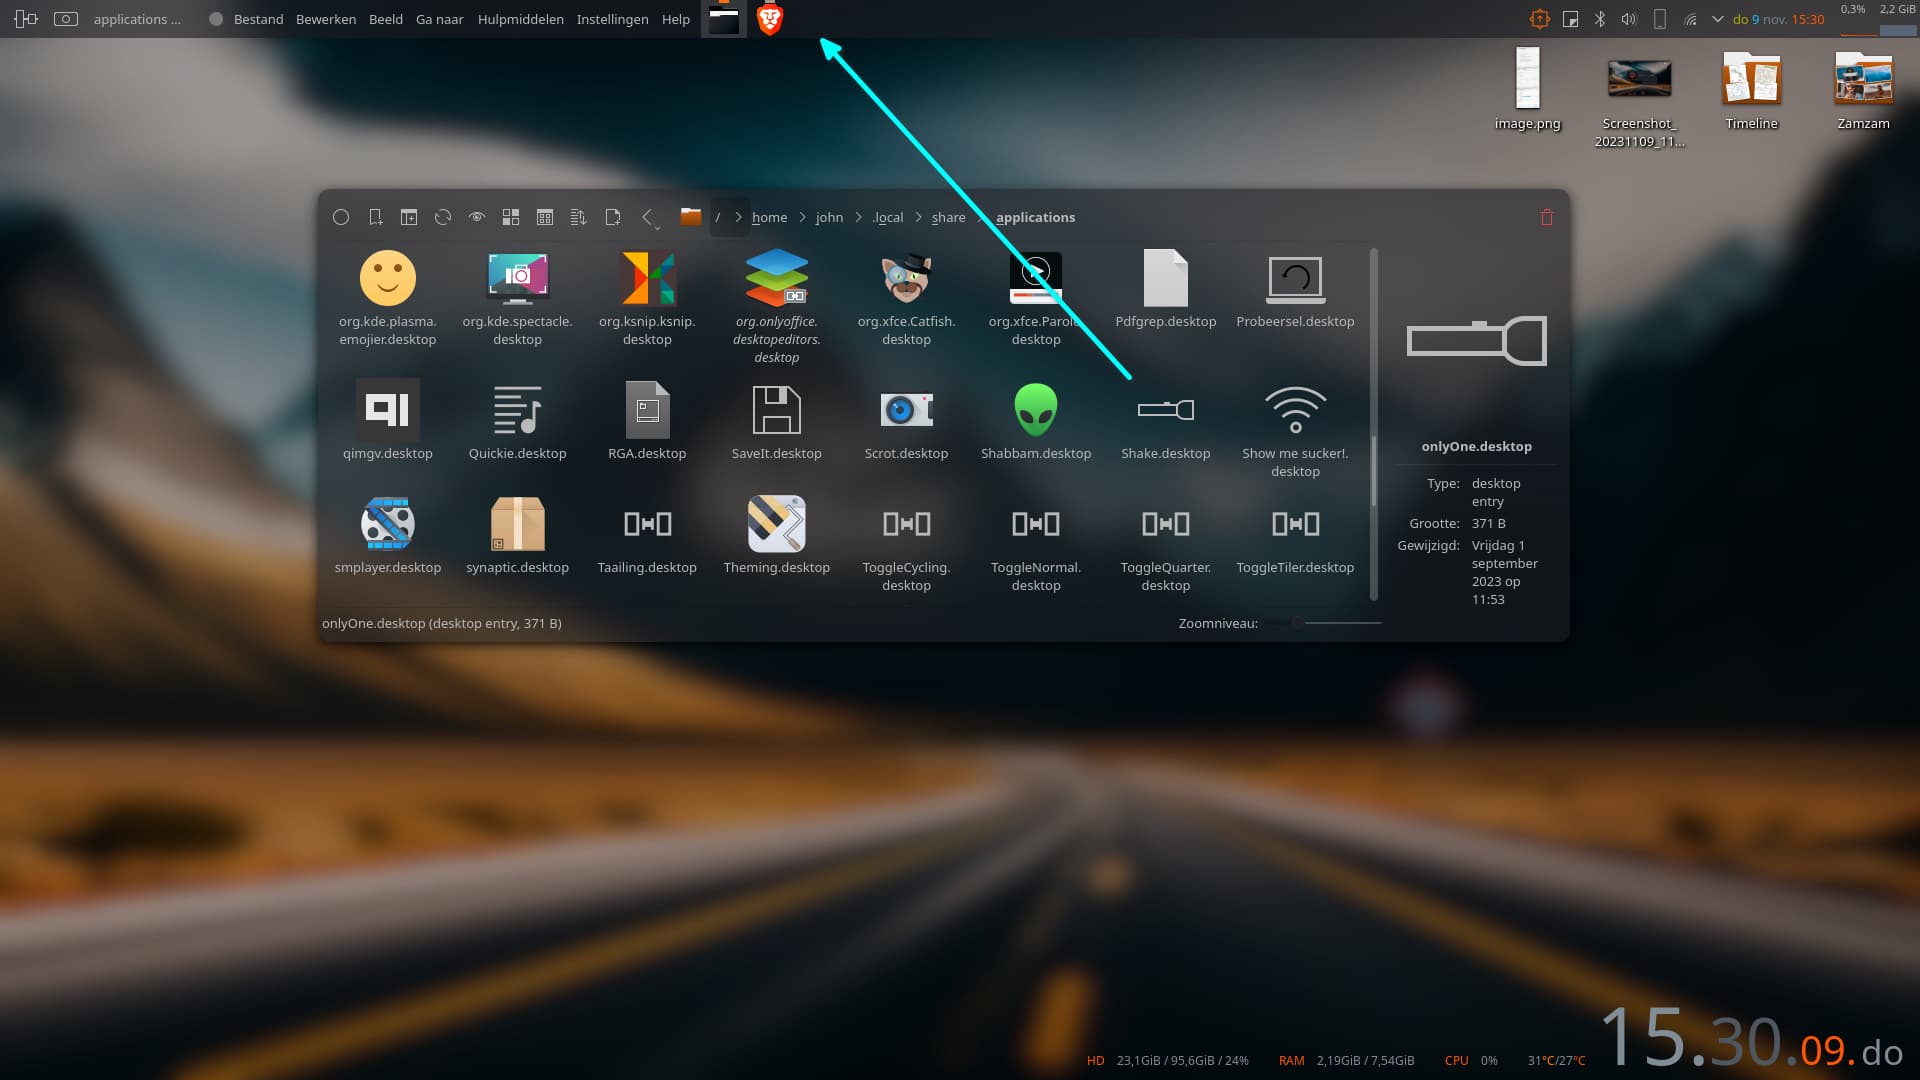1920x1080 pixels.
Task: Select org.onlyoffice.desktopeditors.desktop icon
Action: click(777, 278)
